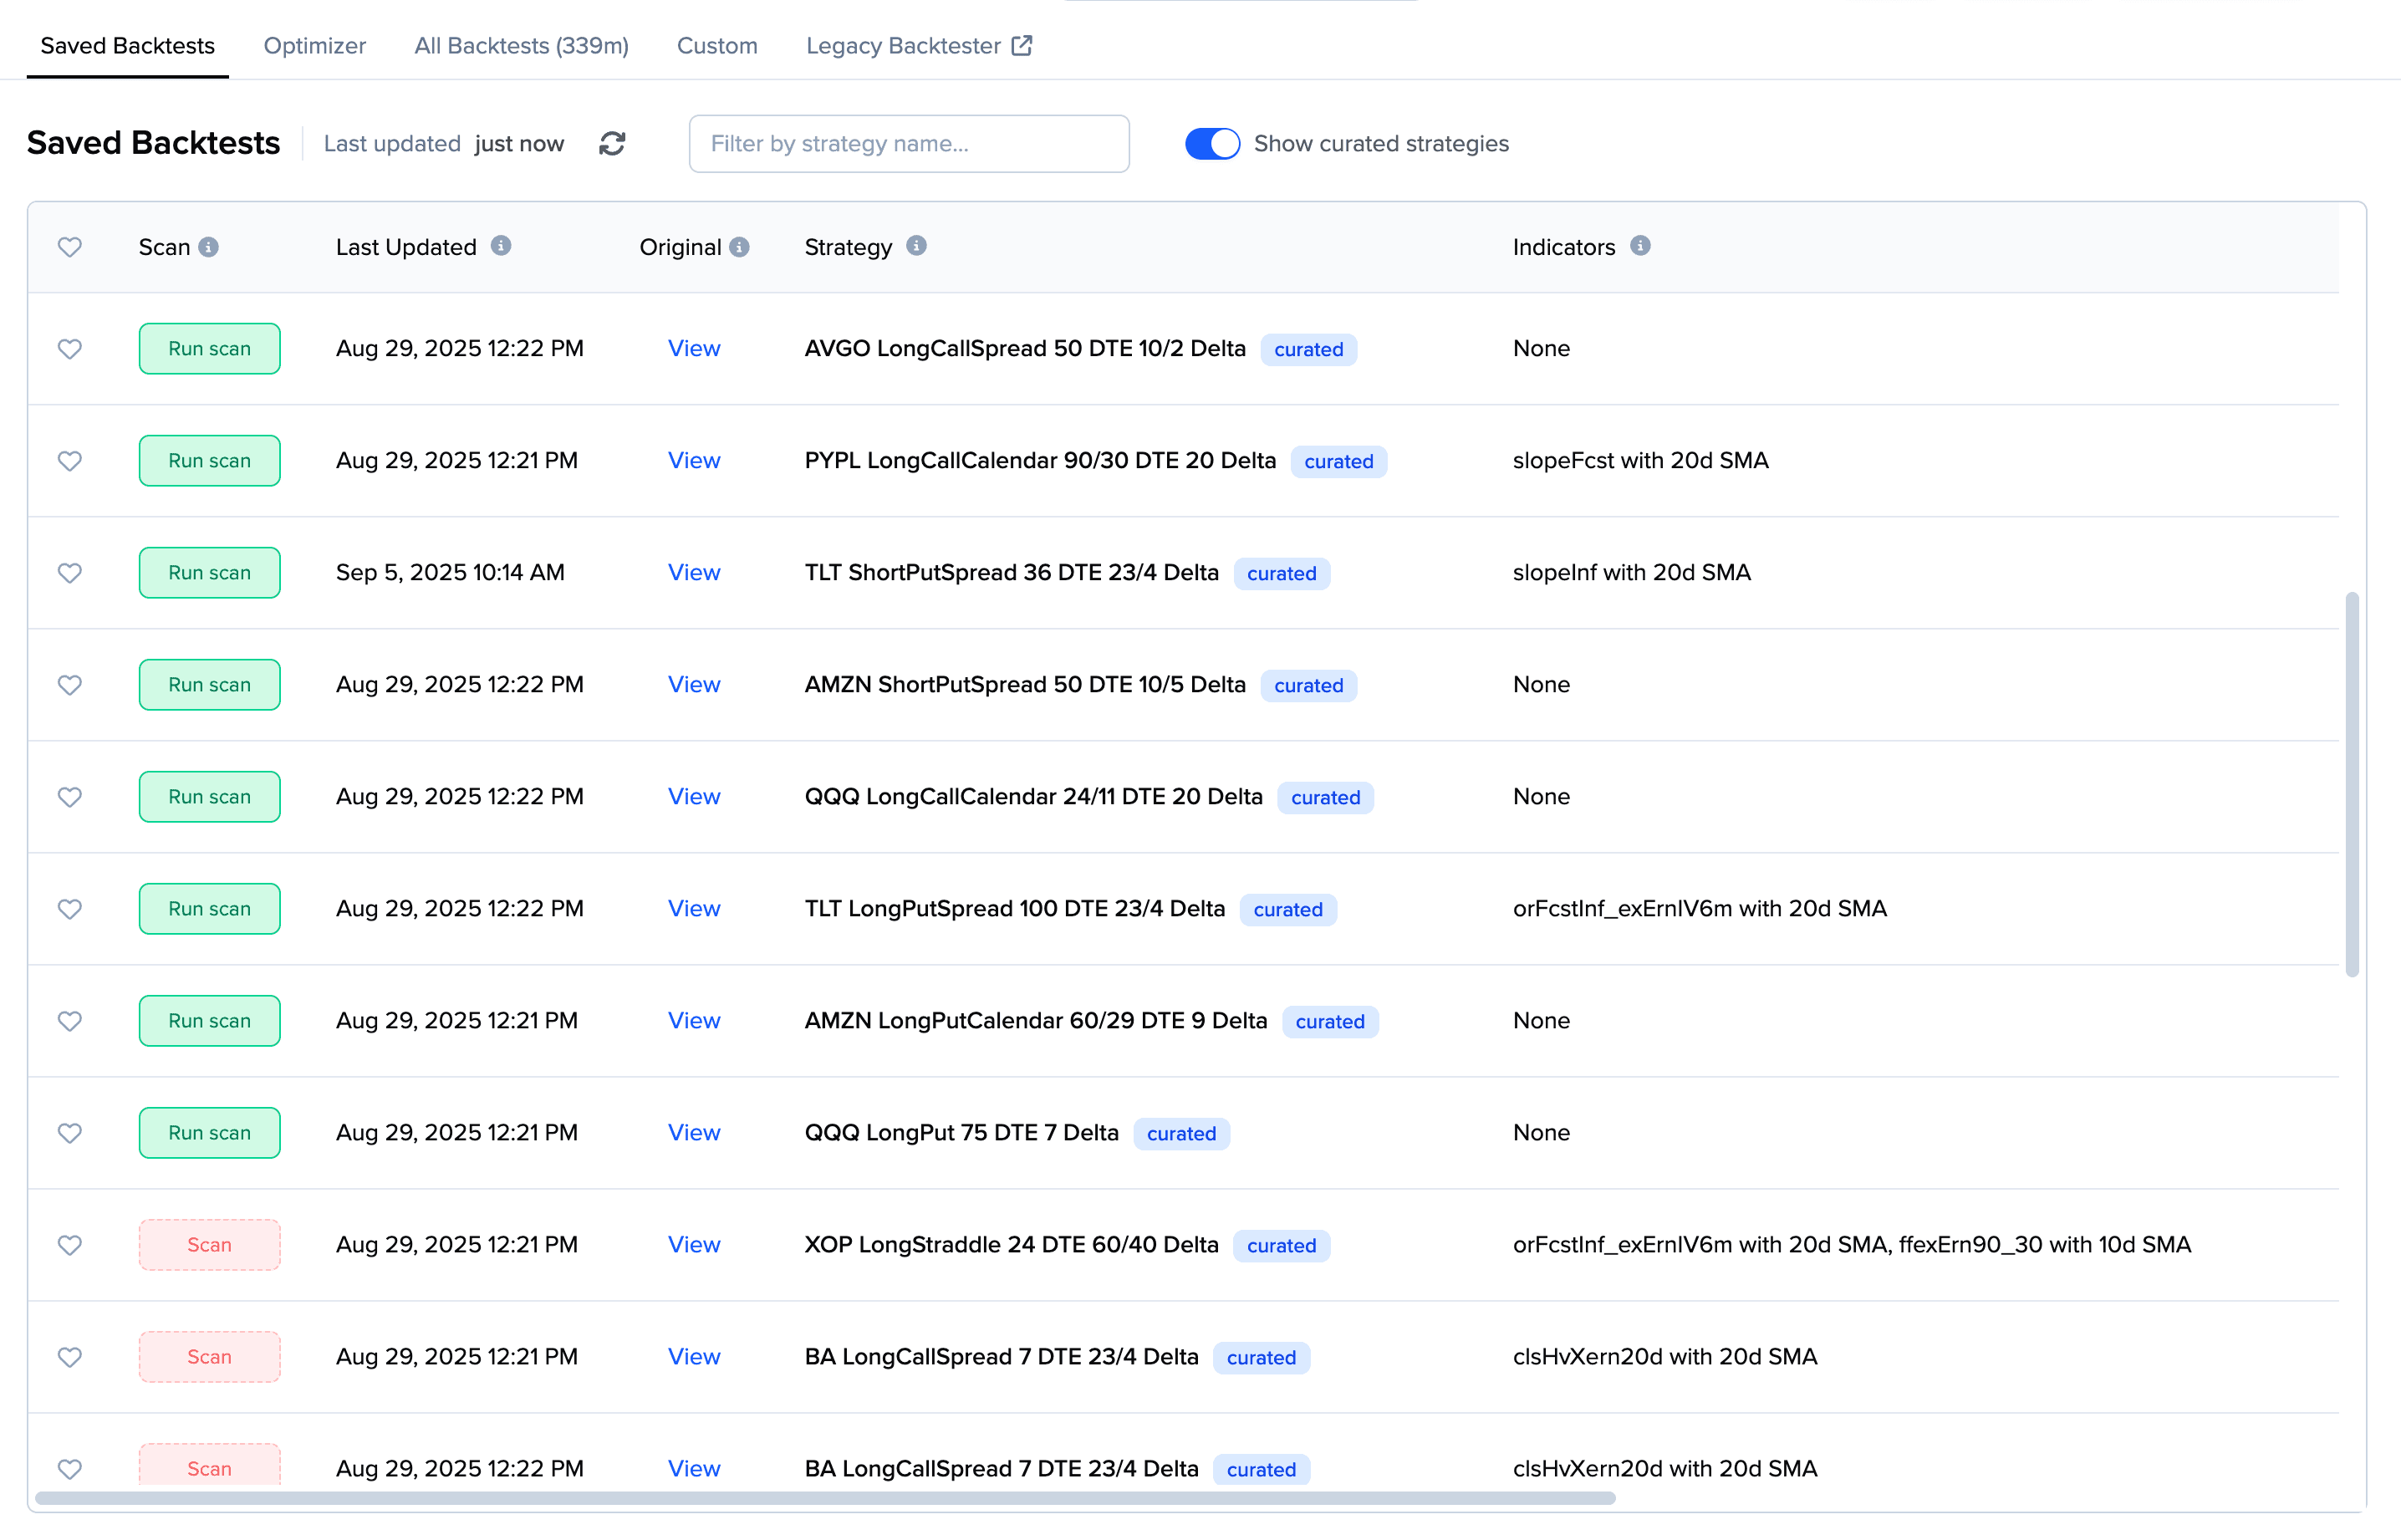Screen dimensions: 2401x1540
Task: View original of AVGO LongCallSpread
Action: coord(694,349)
